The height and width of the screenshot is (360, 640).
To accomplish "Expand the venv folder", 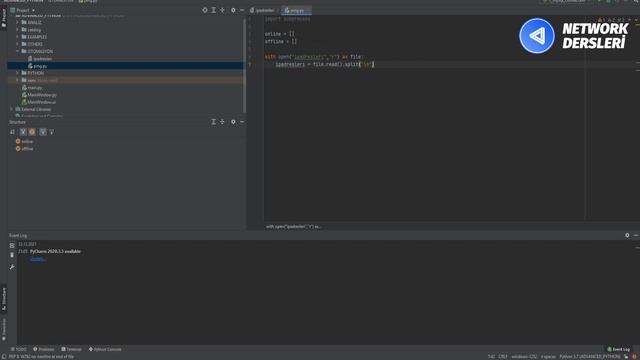I will pyautogui.click(x=17, y=80).
